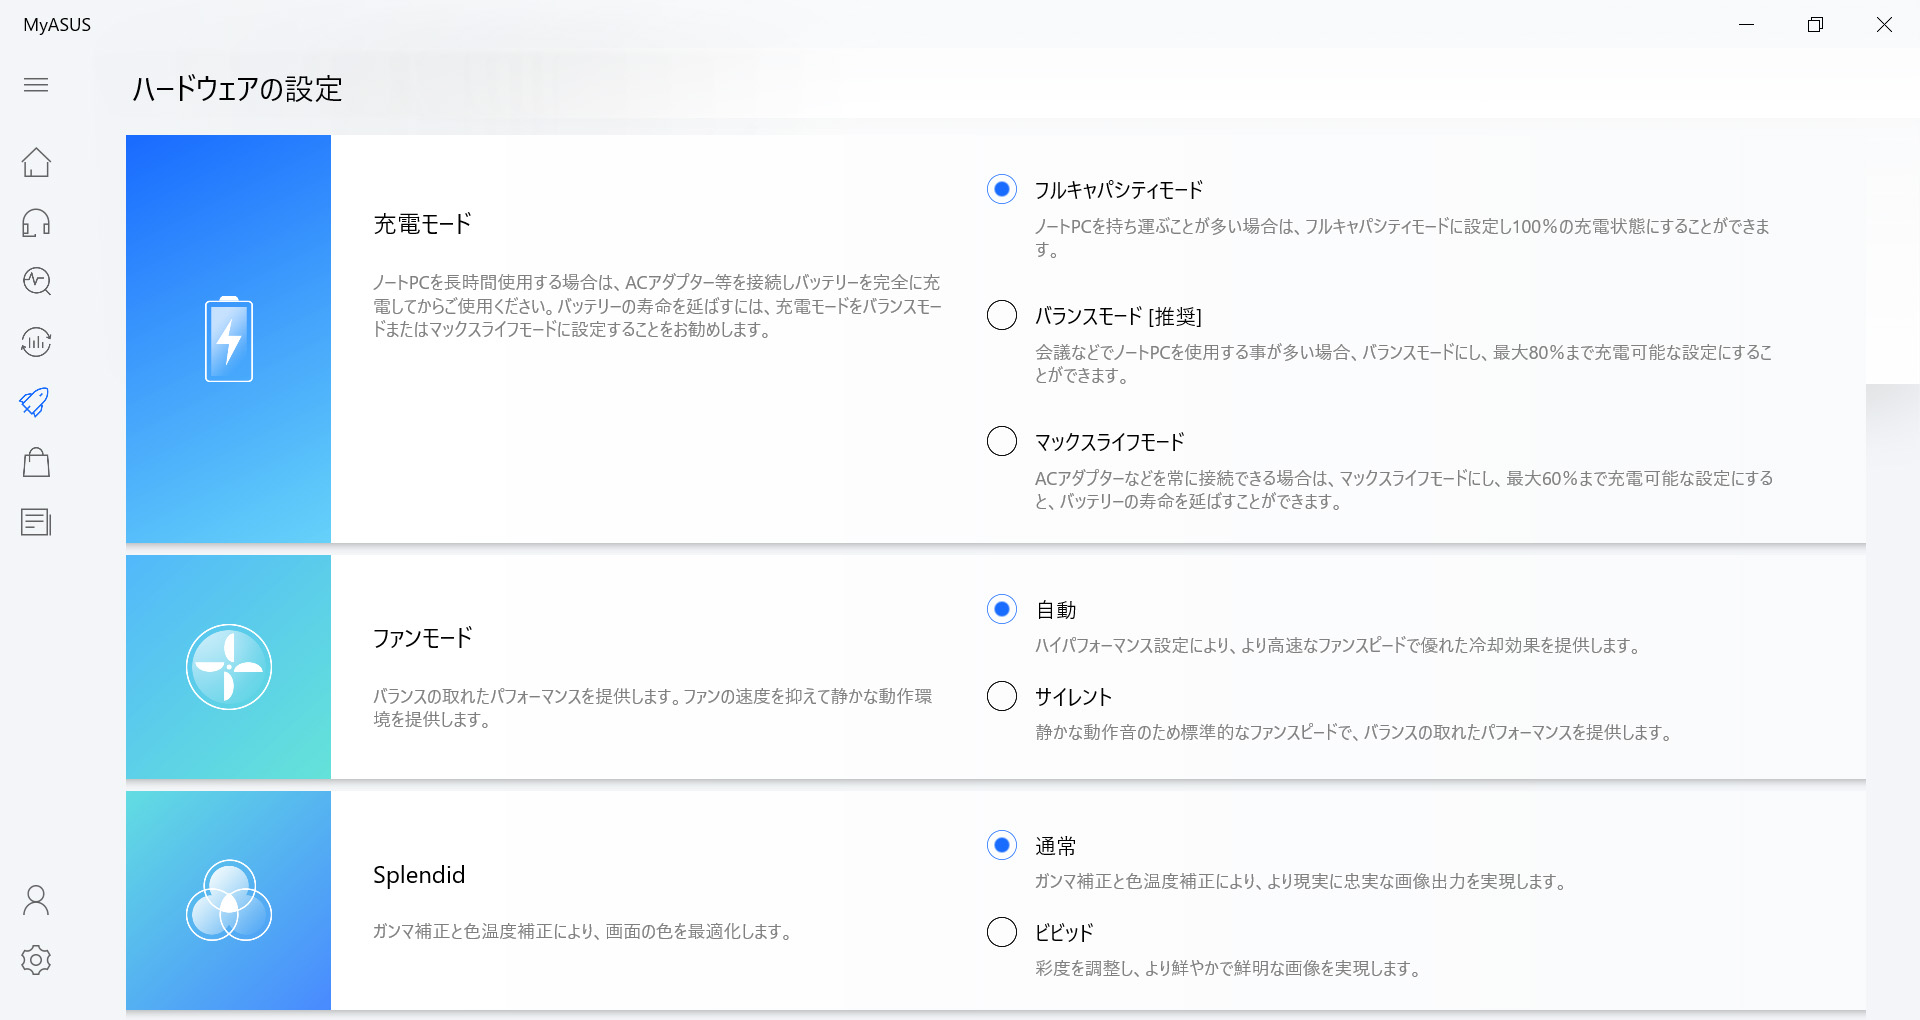Open the Software Update icon

(36, 342)
